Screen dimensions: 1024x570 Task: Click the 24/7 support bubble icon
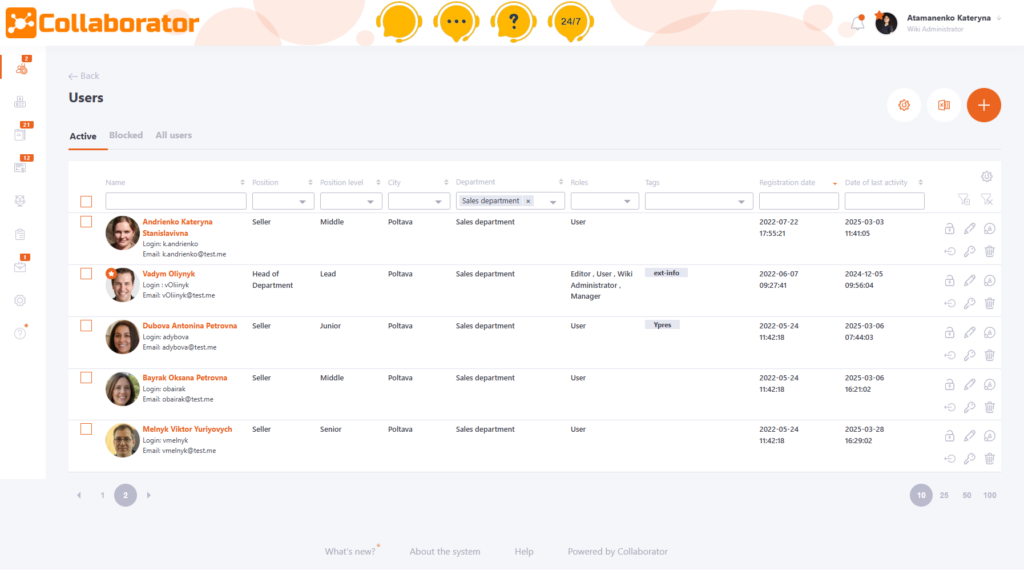pyautogui.click(x=571, y=22)
